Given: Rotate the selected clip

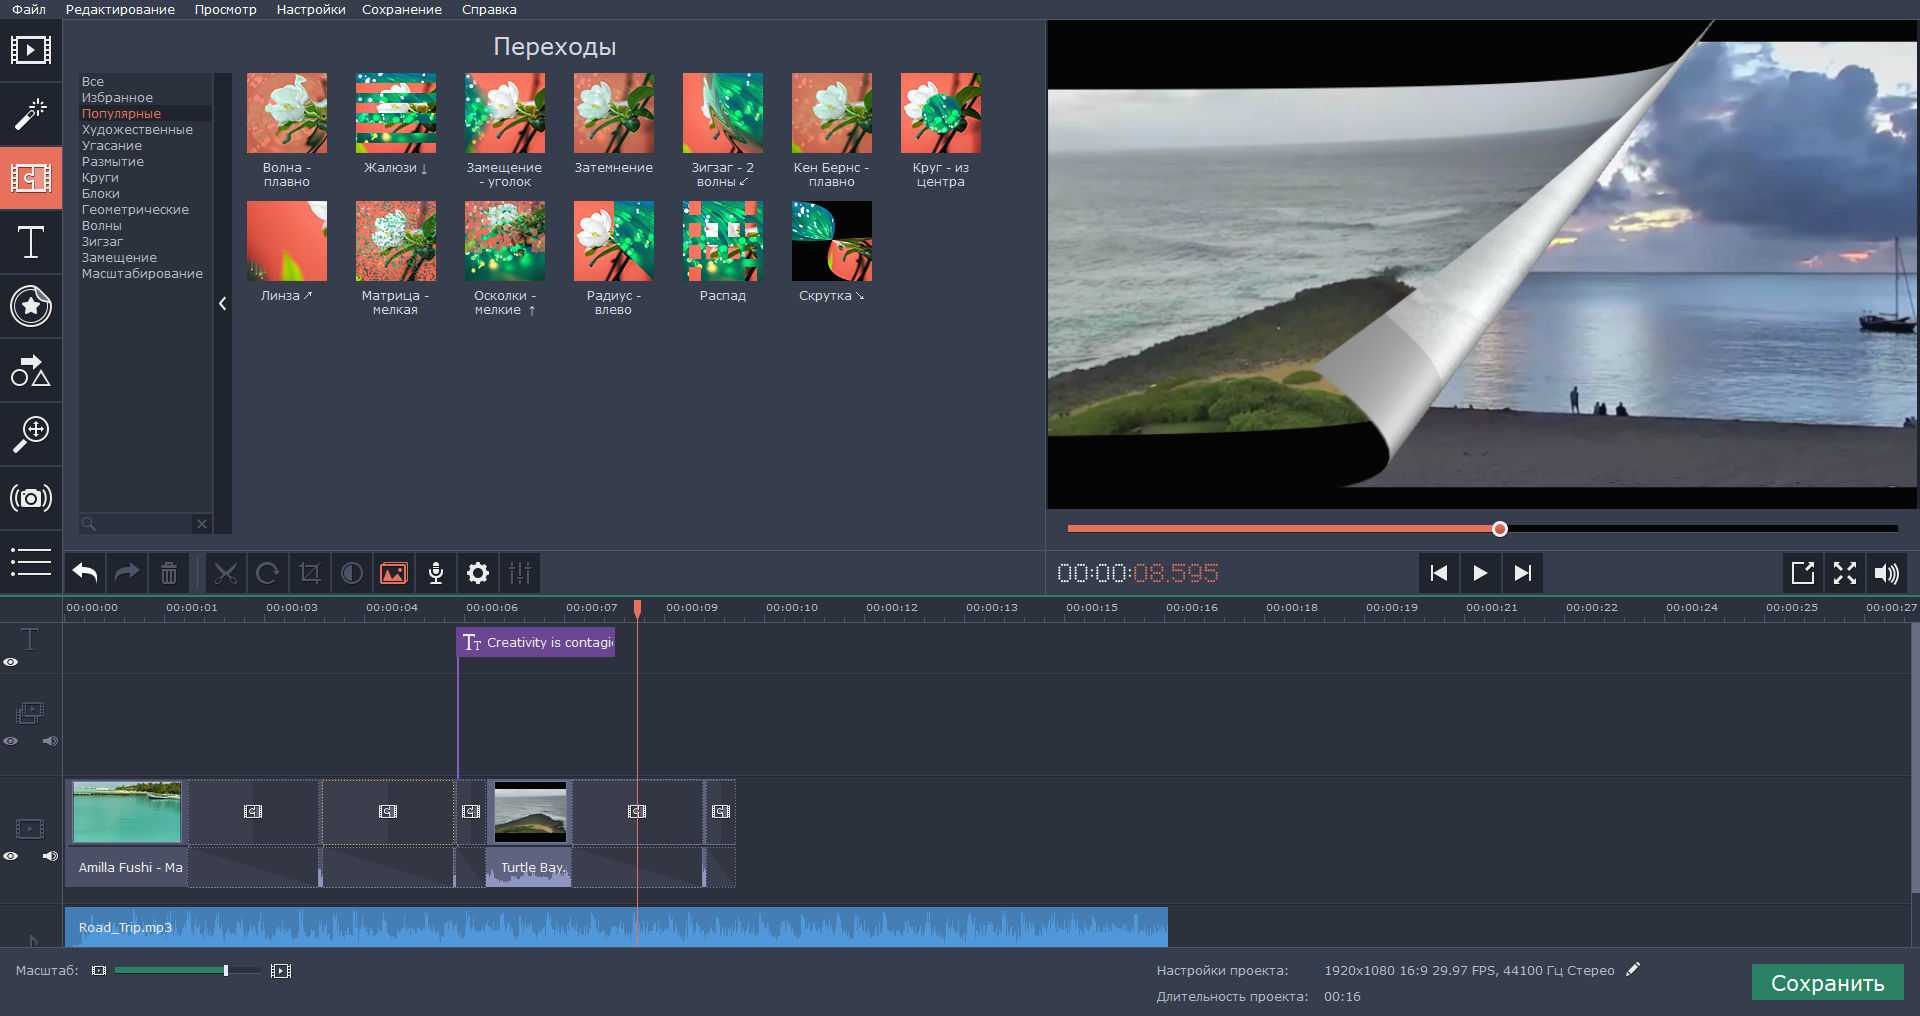Looking at the screenshot, I should coord(267,573).
